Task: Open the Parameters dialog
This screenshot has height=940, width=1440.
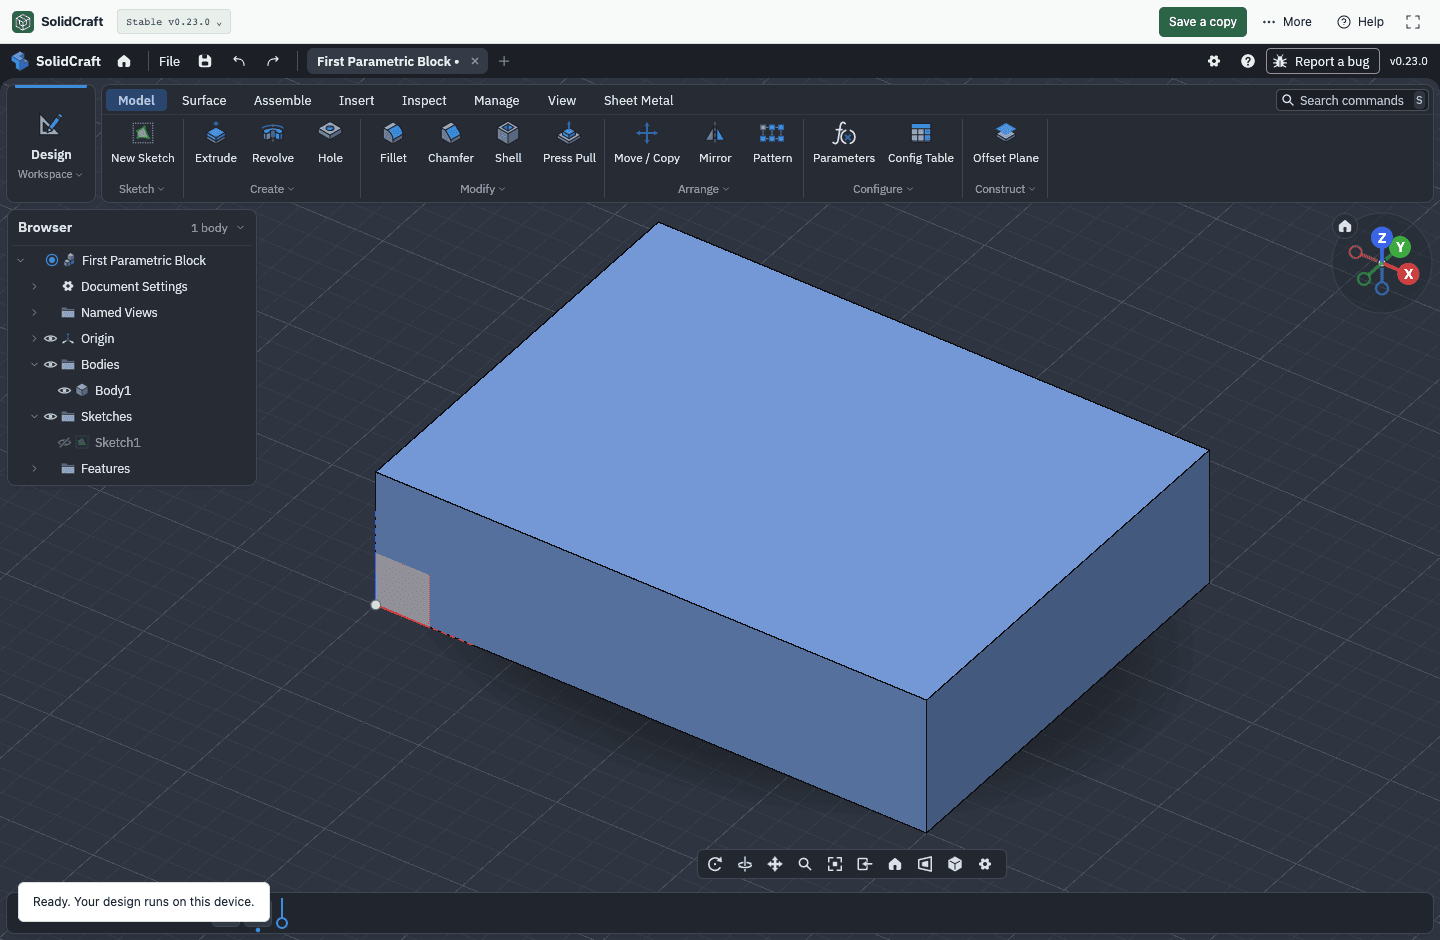Action: point(844,143)
